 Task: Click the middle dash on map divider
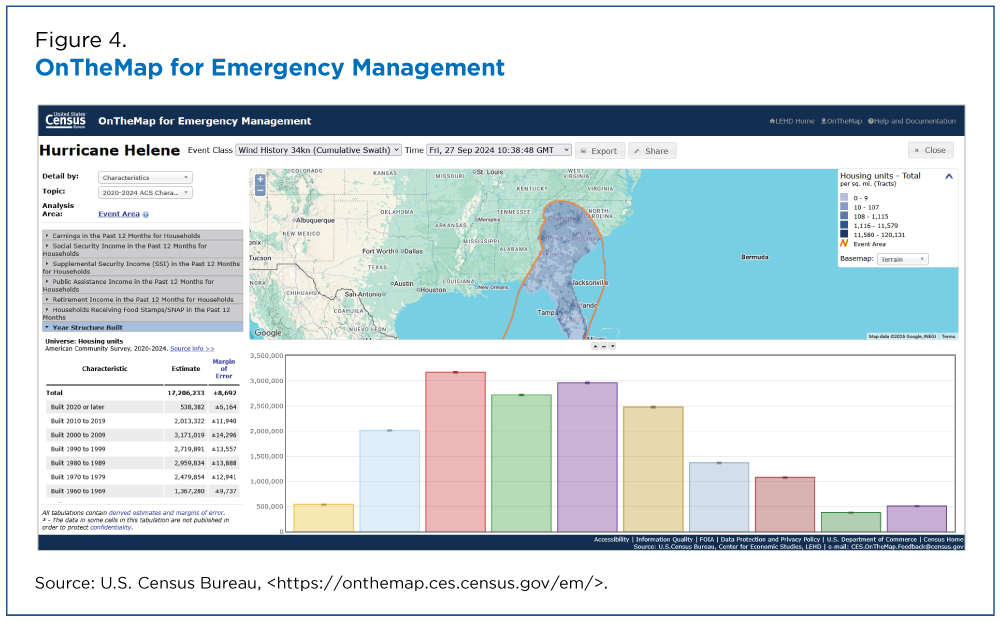click(604, 346)
